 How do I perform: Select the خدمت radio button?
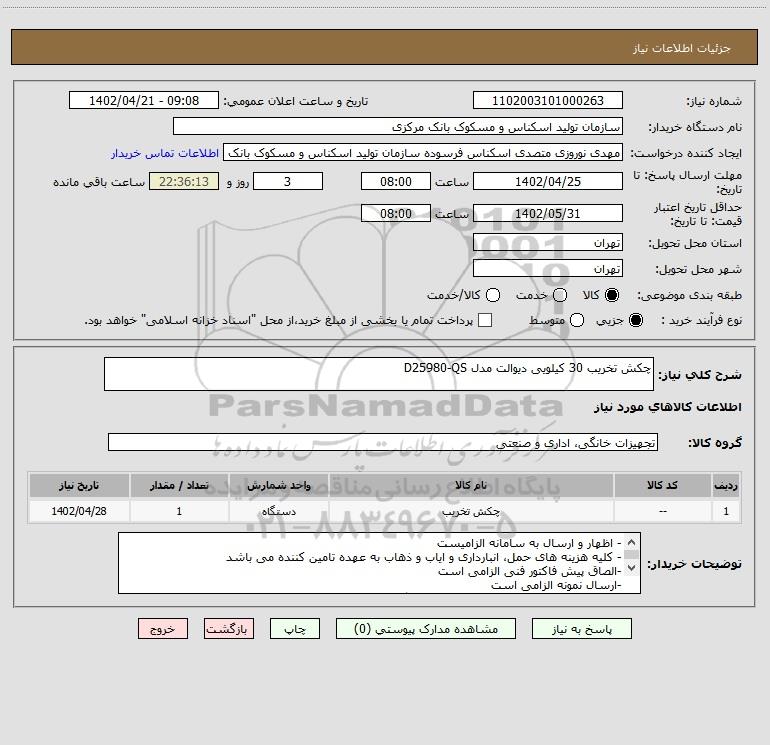560,295
